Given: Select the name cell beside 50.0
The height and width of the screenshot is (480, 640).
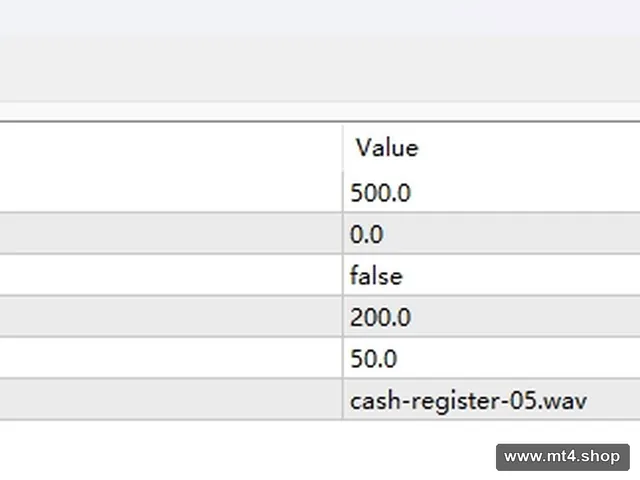Looking at the screenshot, I should click(x=171, y=358).
